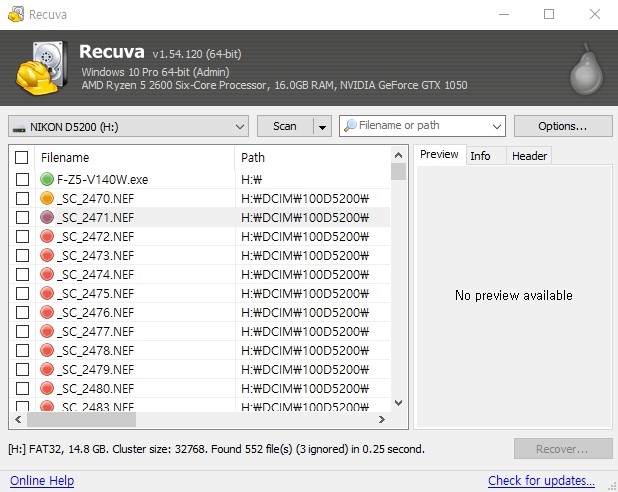Open the Filename or path filter dropdown
The height and width of the screenshot is (492, 618).
497,127
